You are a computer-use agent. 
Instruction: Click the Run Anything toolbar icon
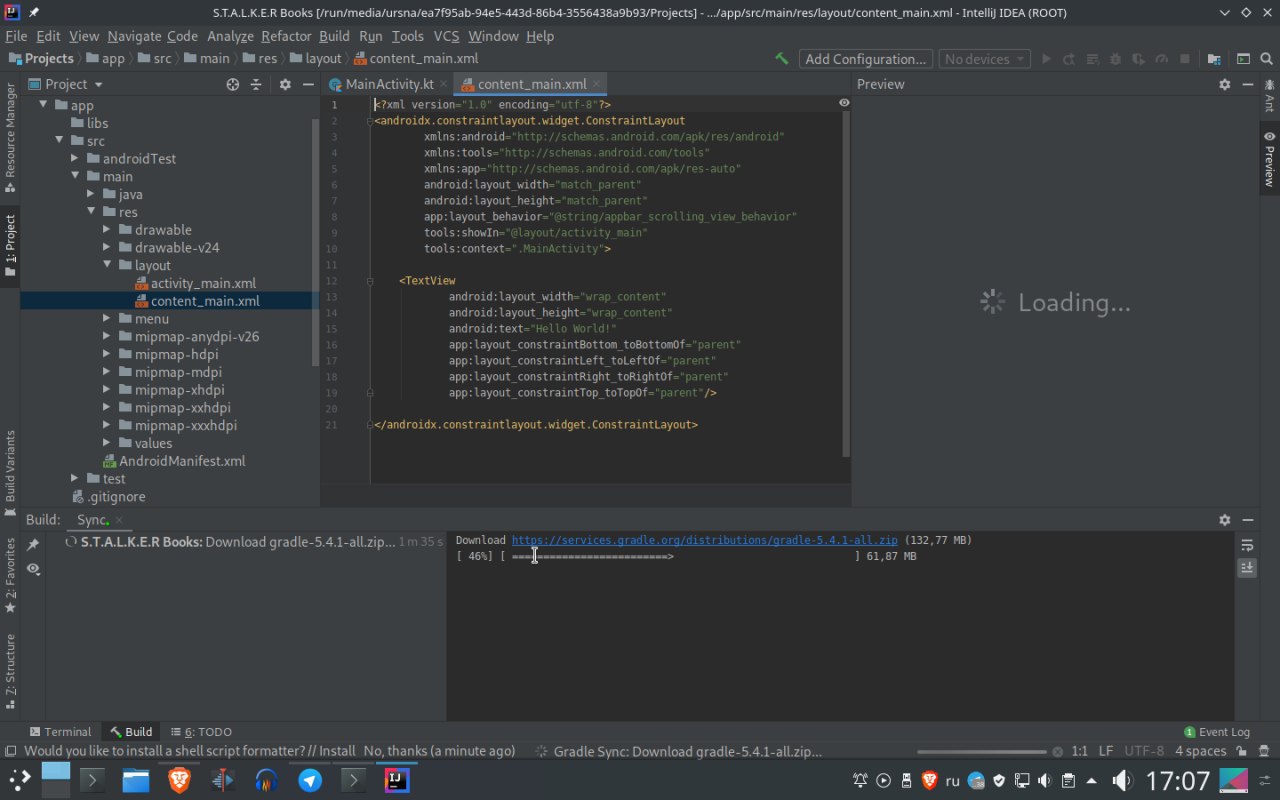point(1243,59)
